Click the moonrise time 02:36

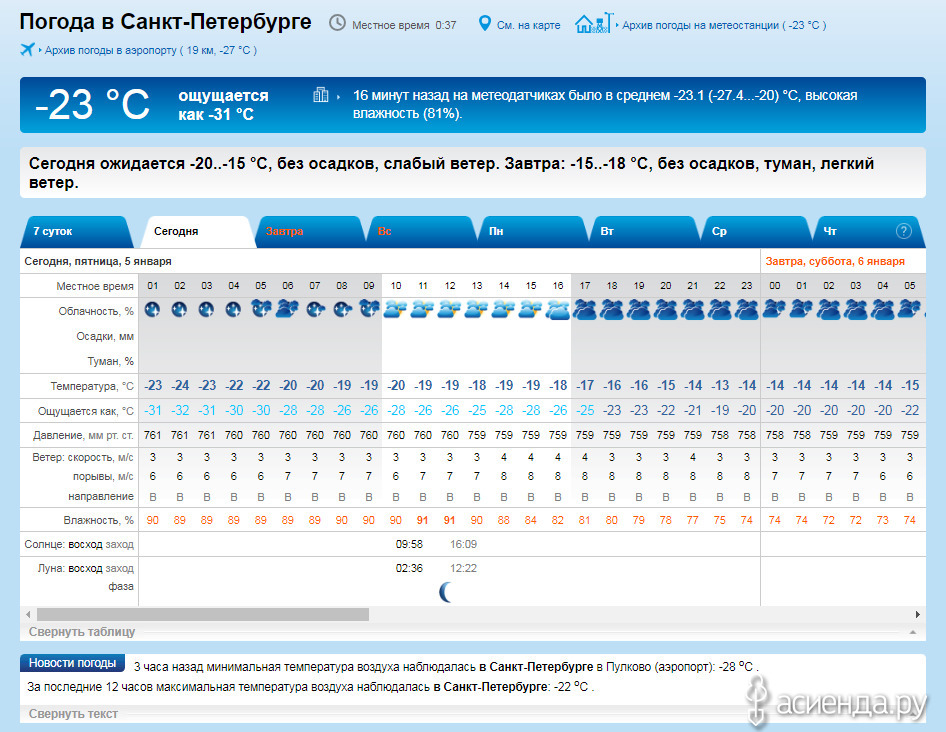point(409,568)
